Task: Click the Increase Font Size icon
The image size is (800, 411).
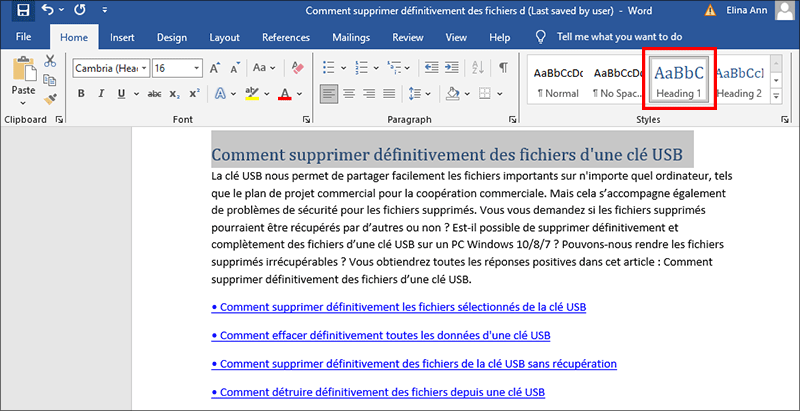Action: [x=215, y=68]
